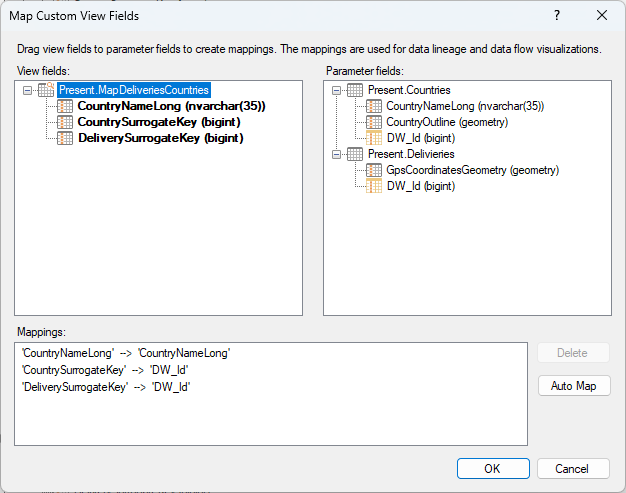Collapse the Present.Countries tree node
The width and height of the screenshot is (626, 493).
tap(337, 90)
